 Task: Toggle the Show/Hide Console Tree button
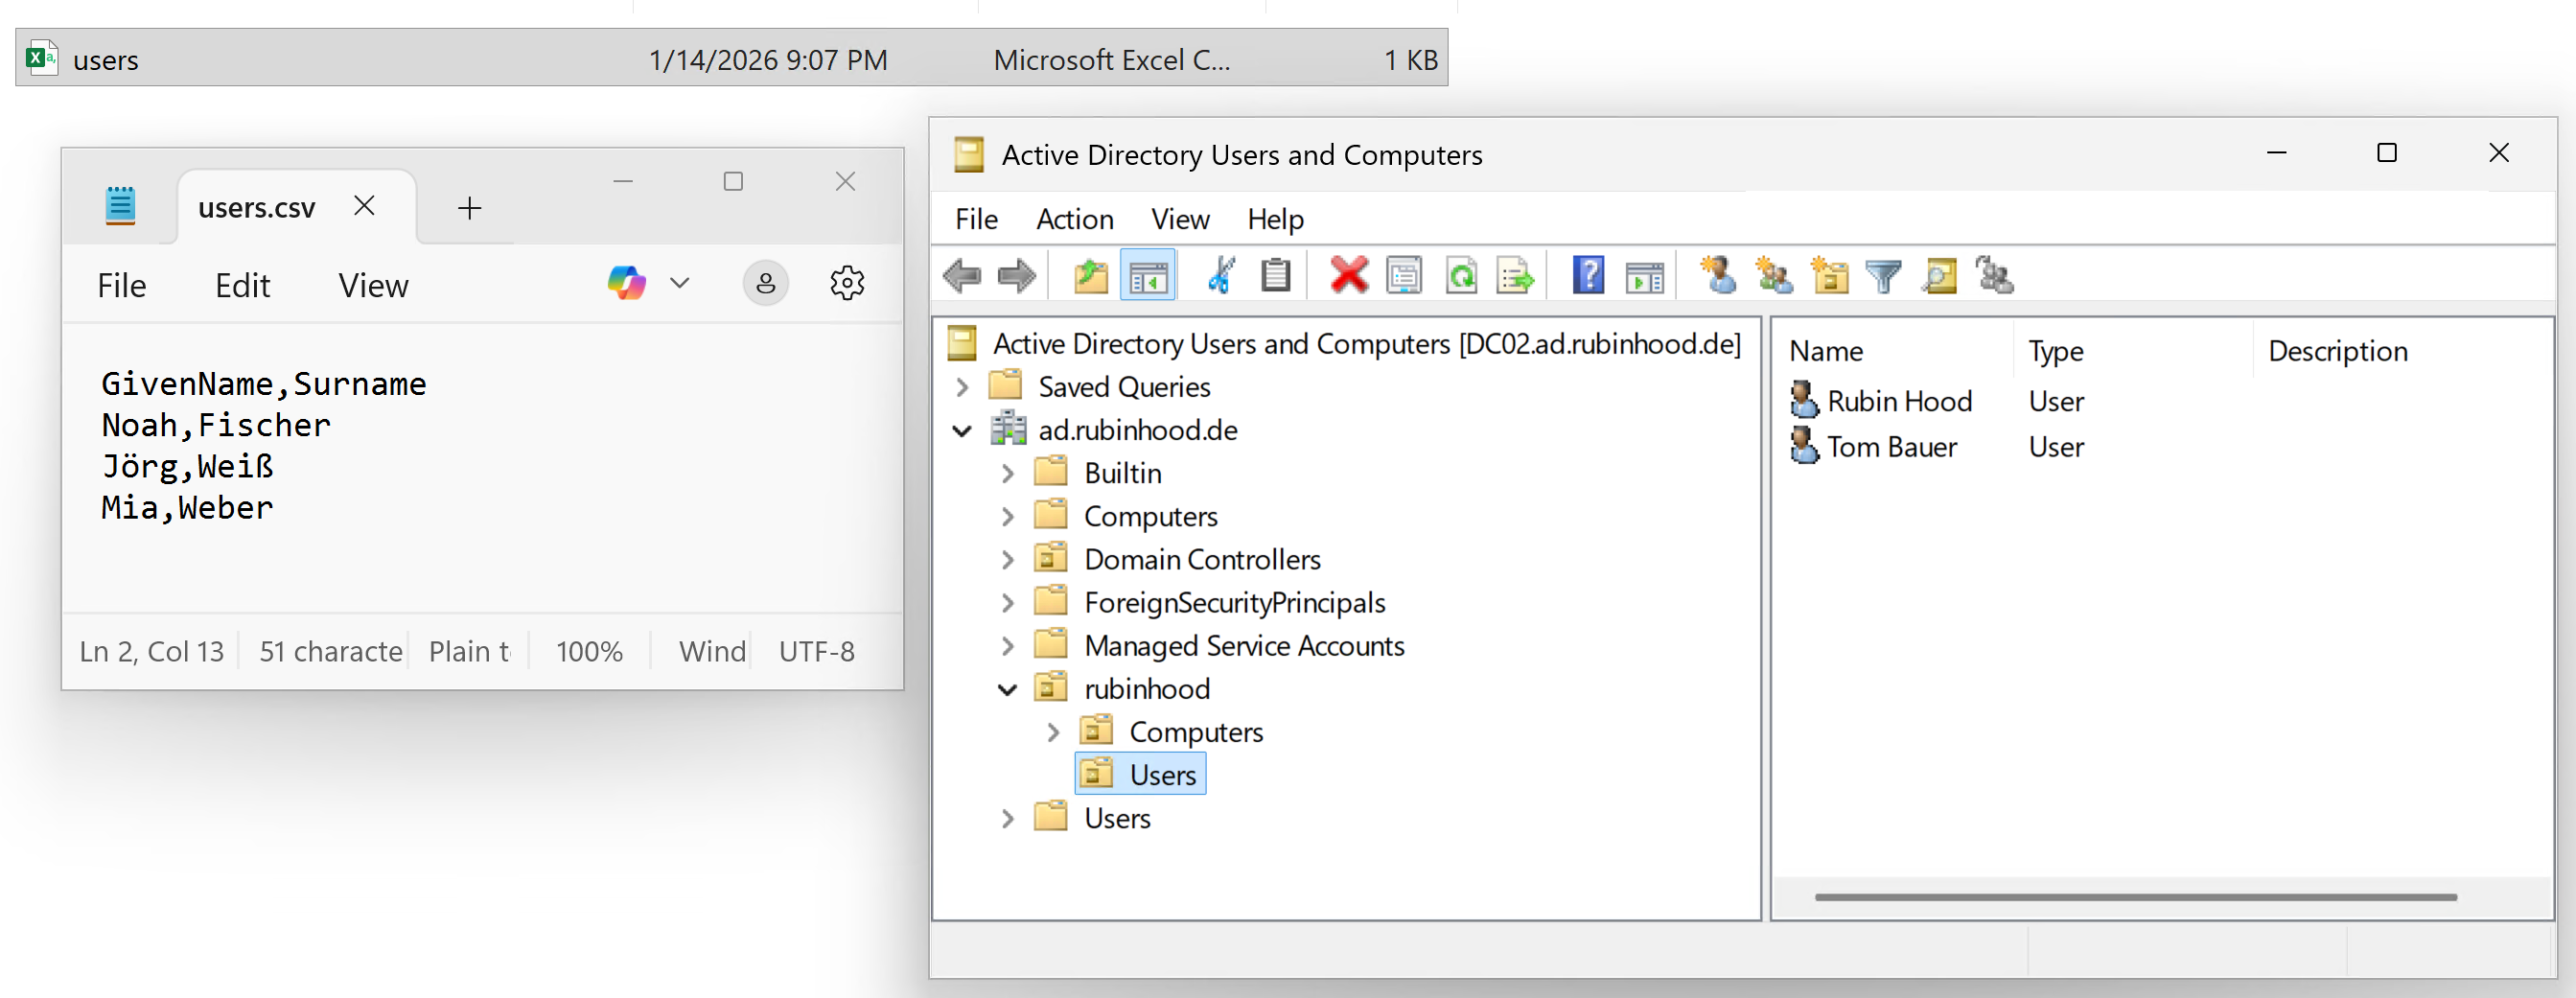(x=1147, y=275)
